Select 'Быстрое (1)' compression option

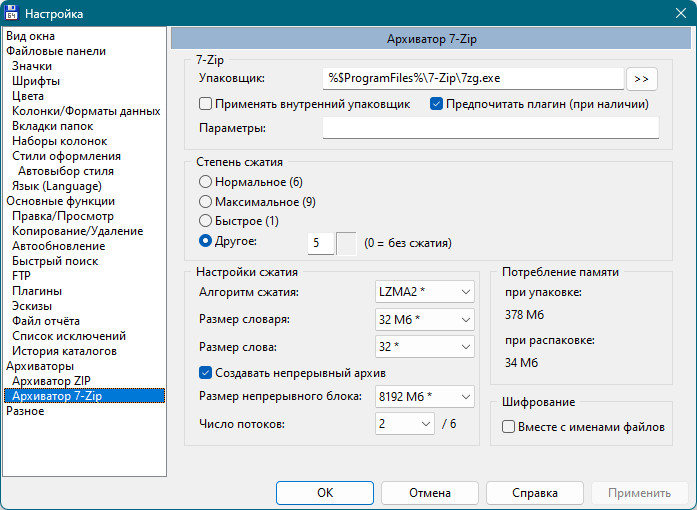(x=206, y=220)
